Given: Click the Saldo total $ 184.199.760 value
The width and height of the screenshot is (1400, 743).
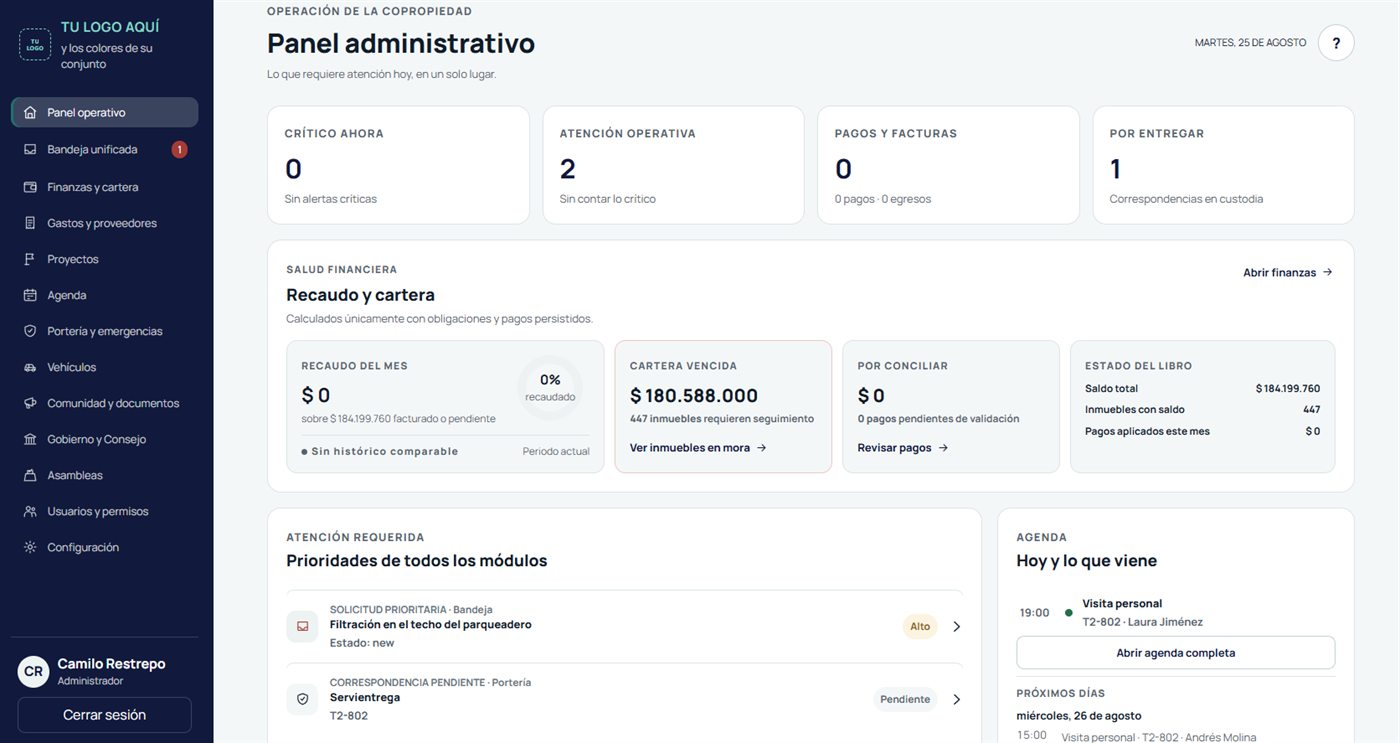Looking at the screenshot, I should [1288, 388].
